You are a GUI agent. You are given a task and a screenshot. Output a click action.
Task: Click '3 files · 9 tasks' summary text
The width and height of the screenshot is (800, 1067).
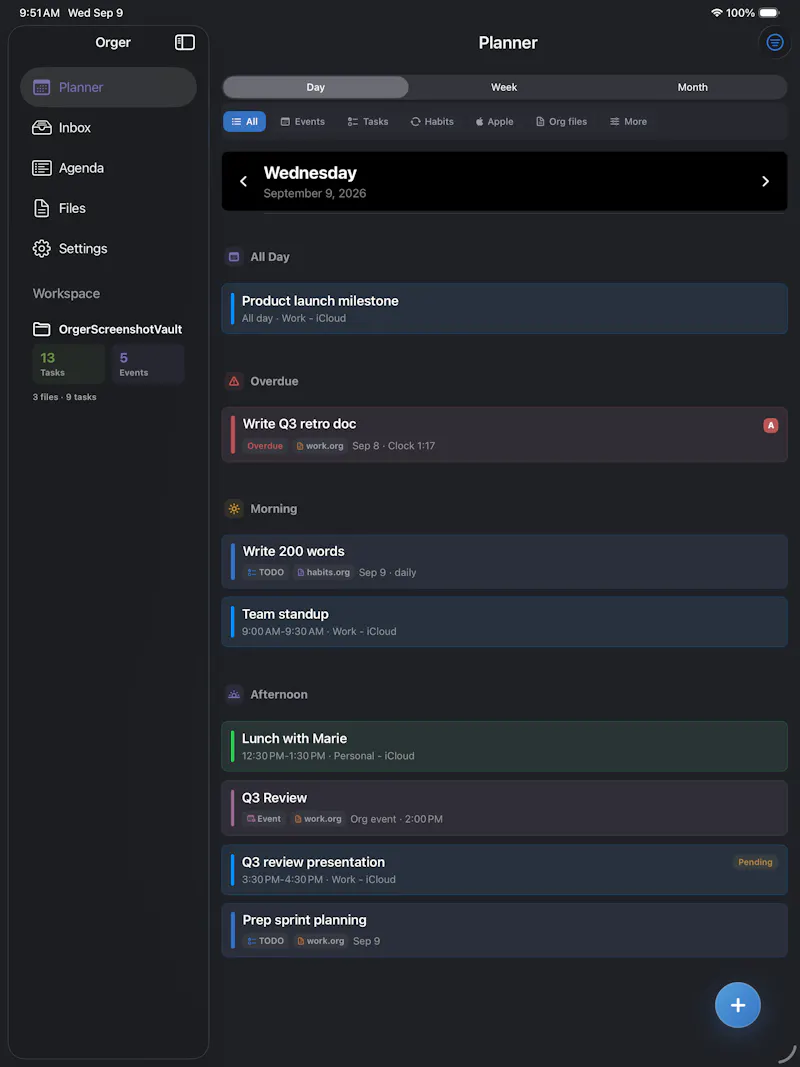pos(65,397)
